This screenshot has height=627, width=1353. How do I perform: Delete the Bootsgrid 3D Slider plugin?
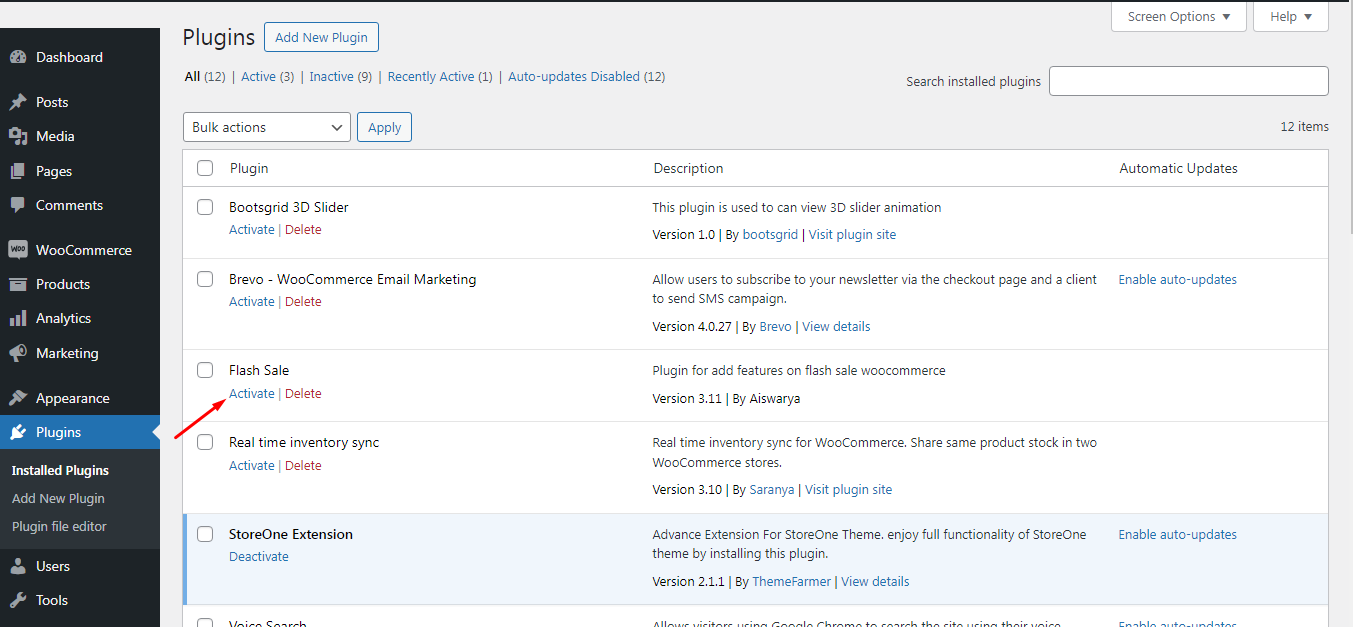click(303, 230)
